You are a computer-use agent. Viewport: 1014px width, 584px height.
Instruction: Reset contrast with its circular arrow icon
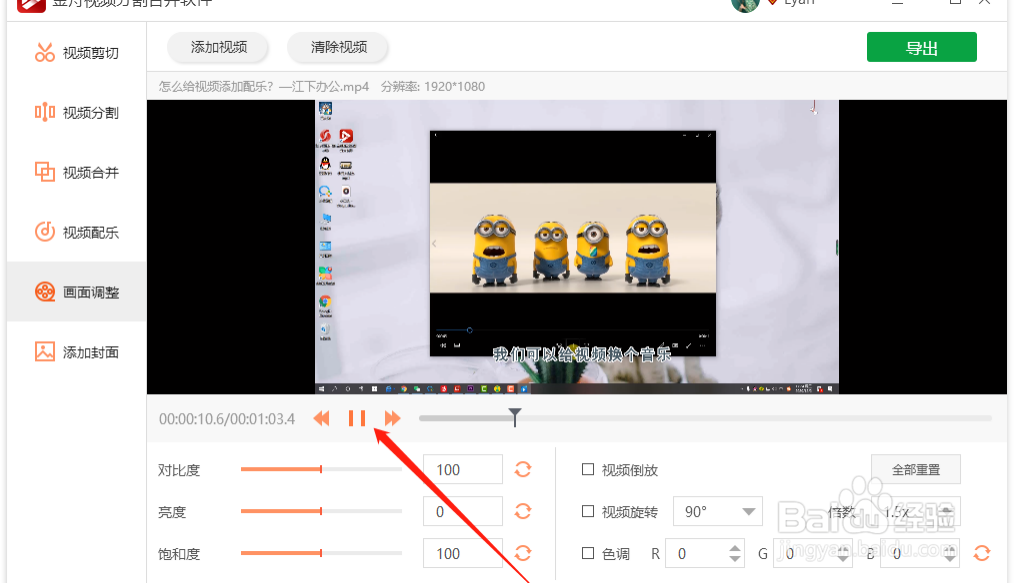(523, 470)
